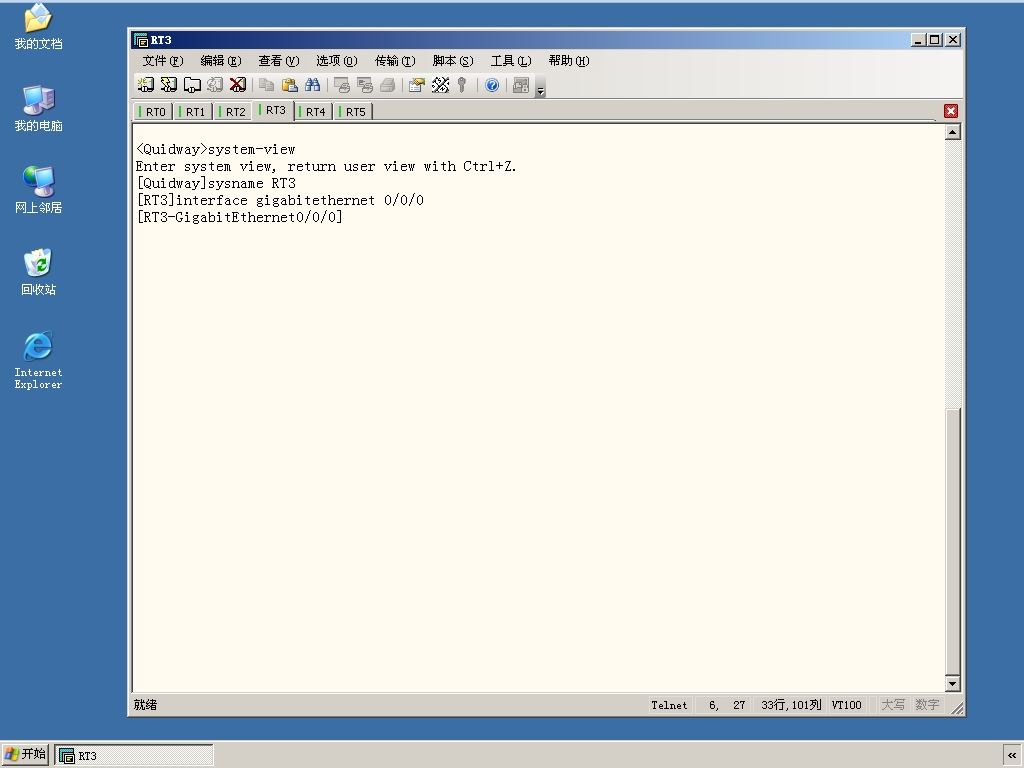
Task: Select the Internet Explorer desktop icon
Action: [39, 360]
